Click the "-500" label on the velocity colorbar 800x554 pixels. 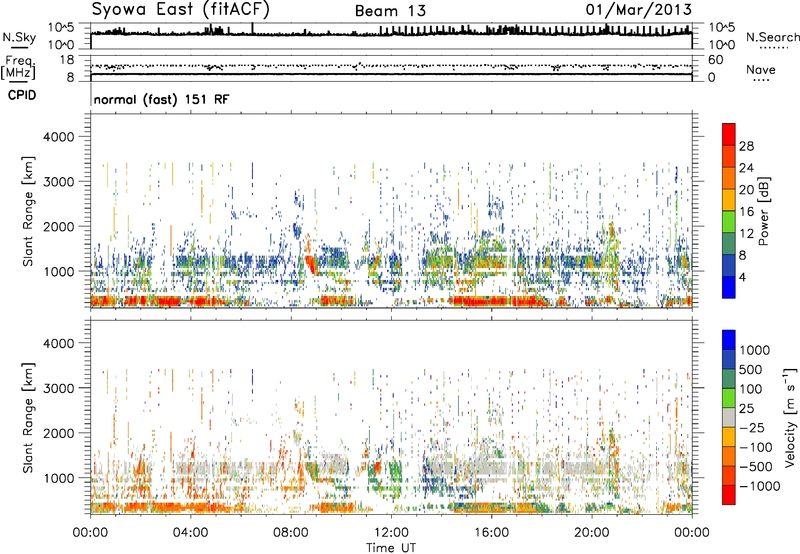pyautogui.click(x=756, y=467)
